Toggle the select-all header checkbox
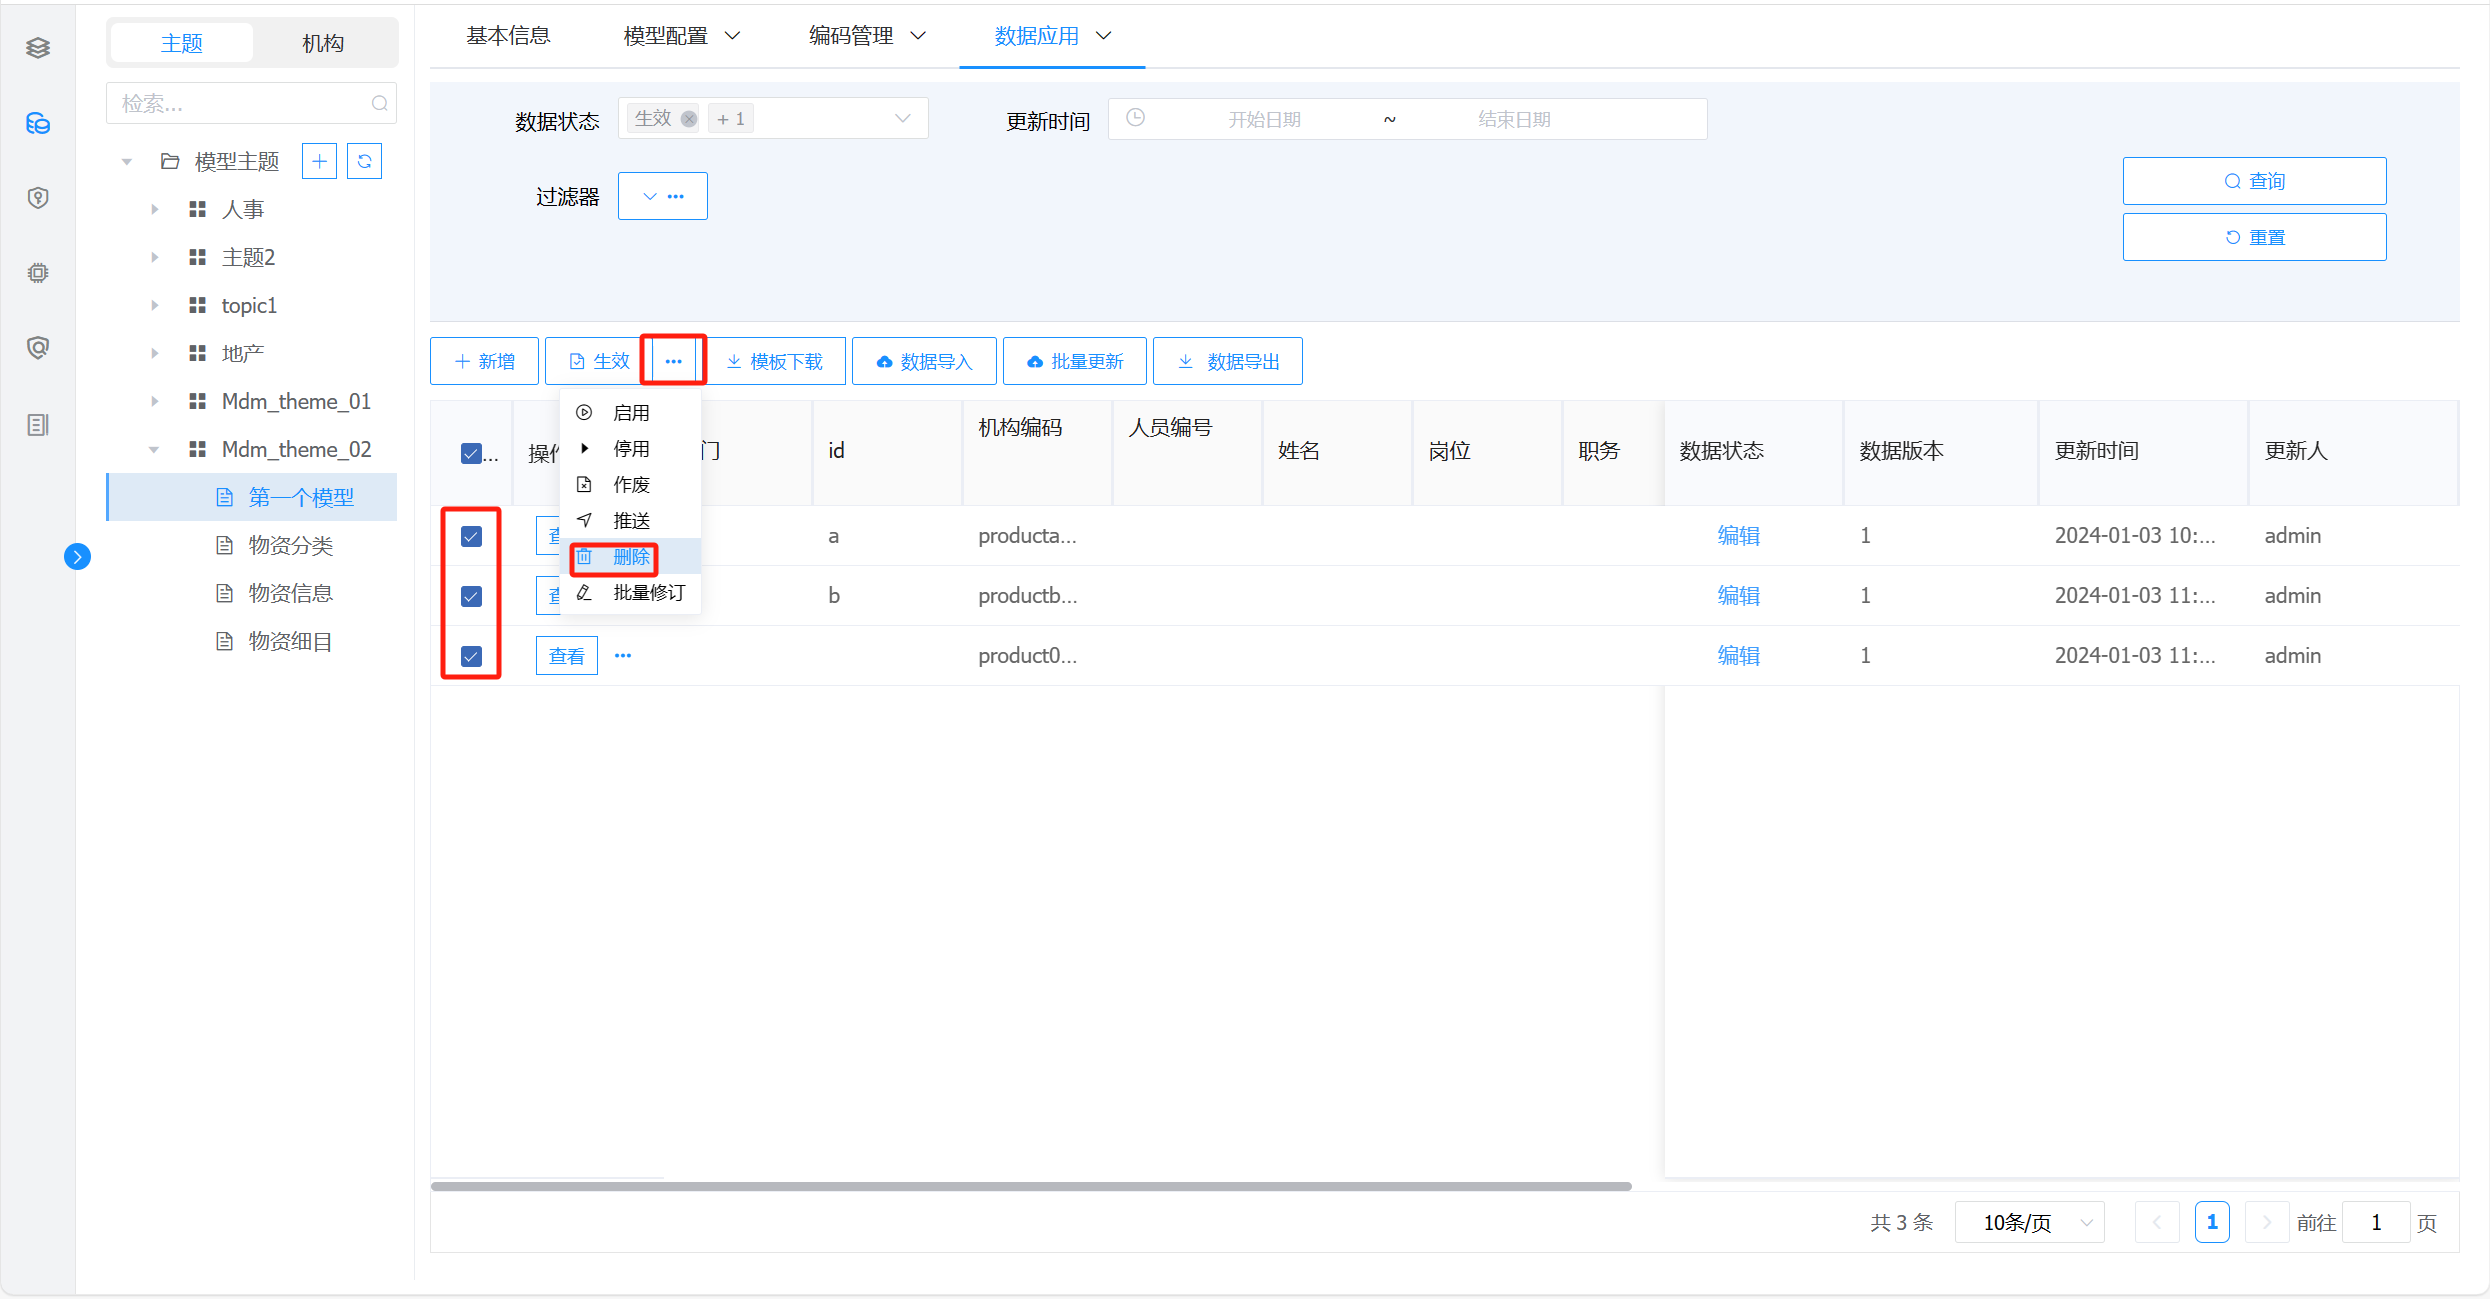Image resolution: width=2490 pixels, height=1299 pixels. point(471,453)
